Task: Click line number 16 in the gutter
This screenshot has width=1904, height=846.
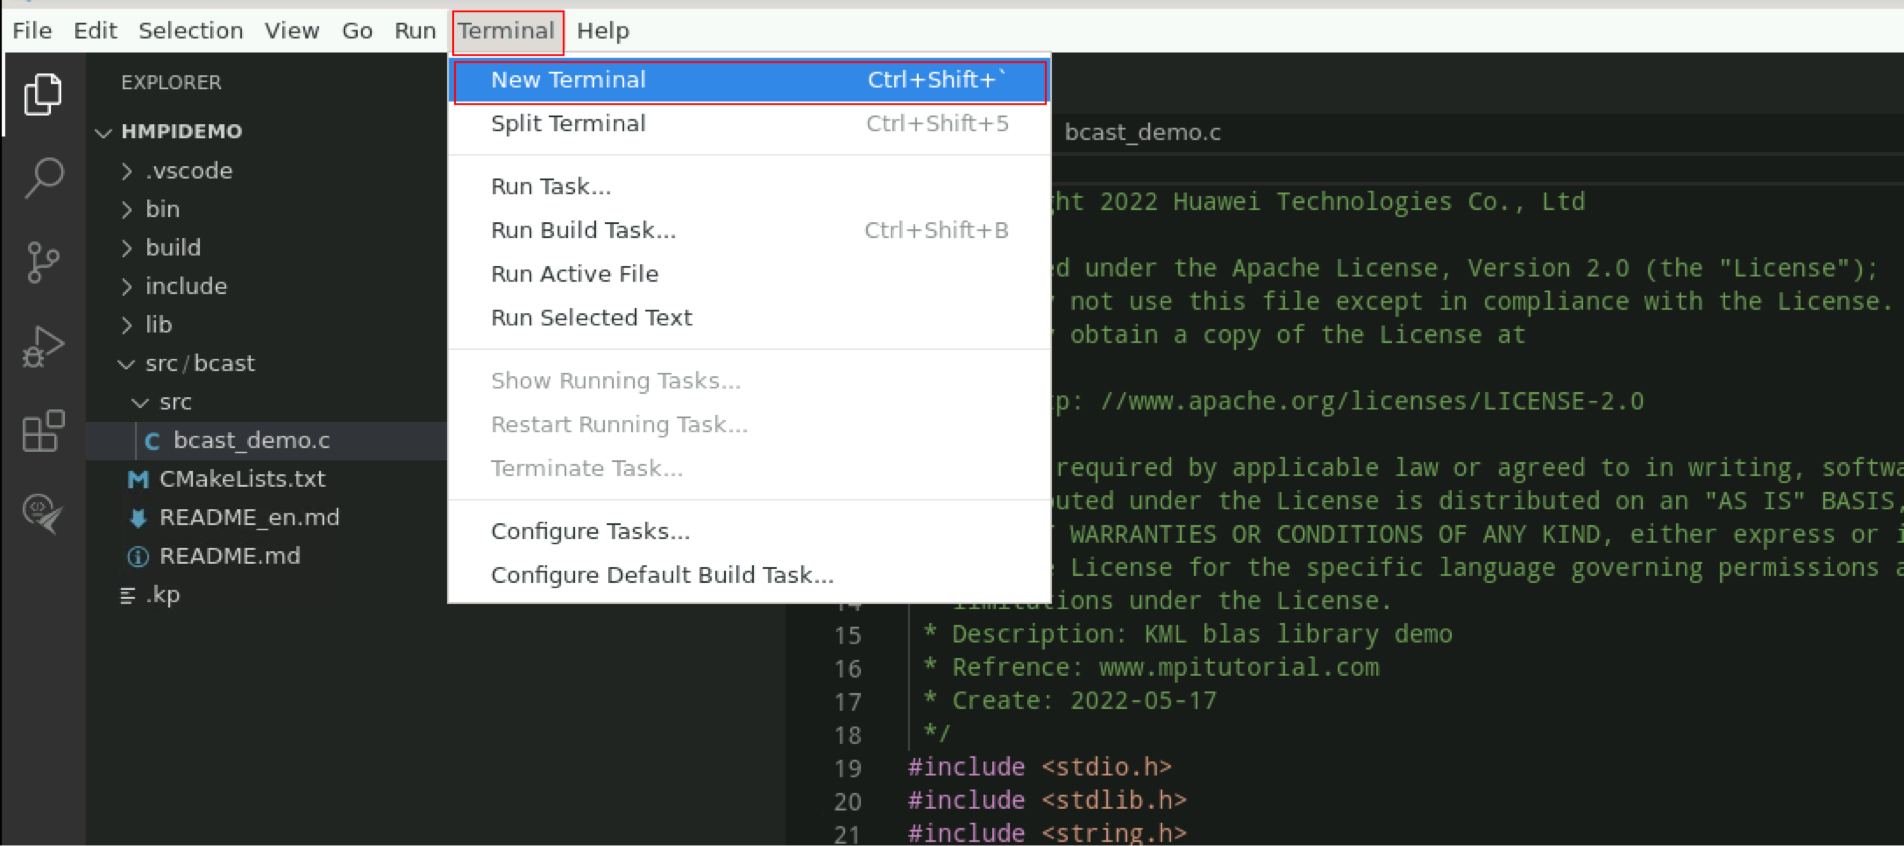Action: pyautogui.click(x=847, y=668)
